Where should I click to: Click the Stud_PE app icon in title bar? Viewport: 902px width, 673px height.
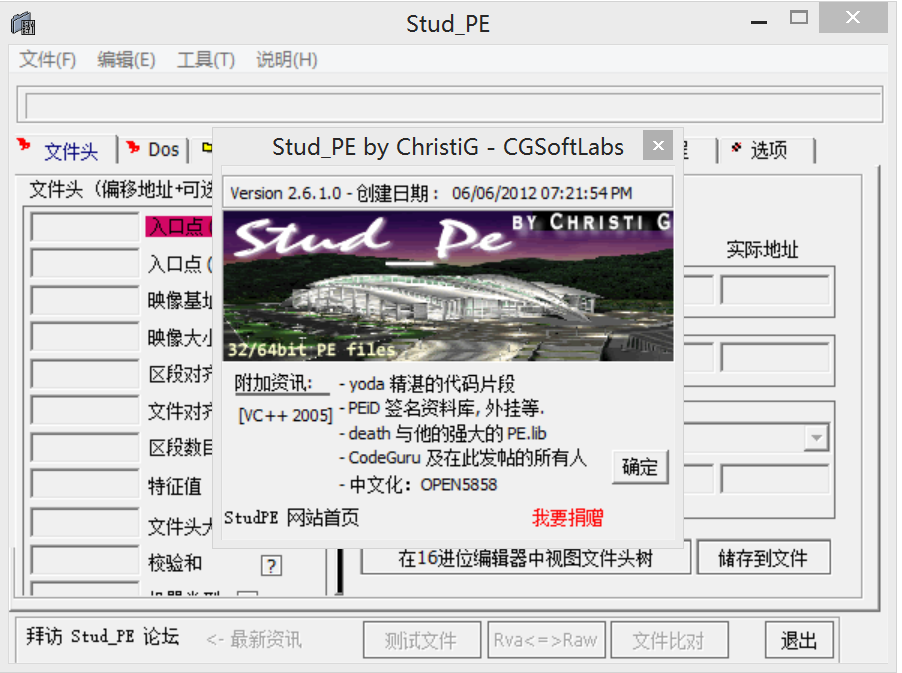(23, 24)
